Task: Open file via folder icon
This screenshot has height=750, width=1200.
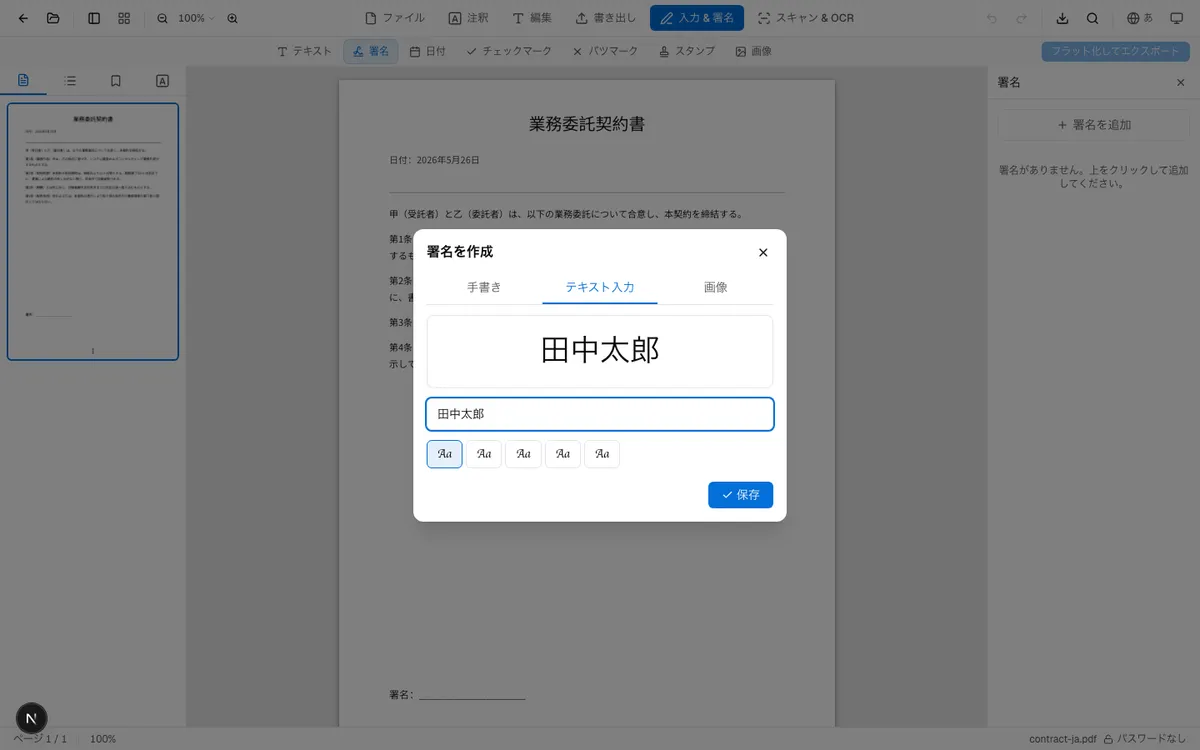Action: (53, 18)
